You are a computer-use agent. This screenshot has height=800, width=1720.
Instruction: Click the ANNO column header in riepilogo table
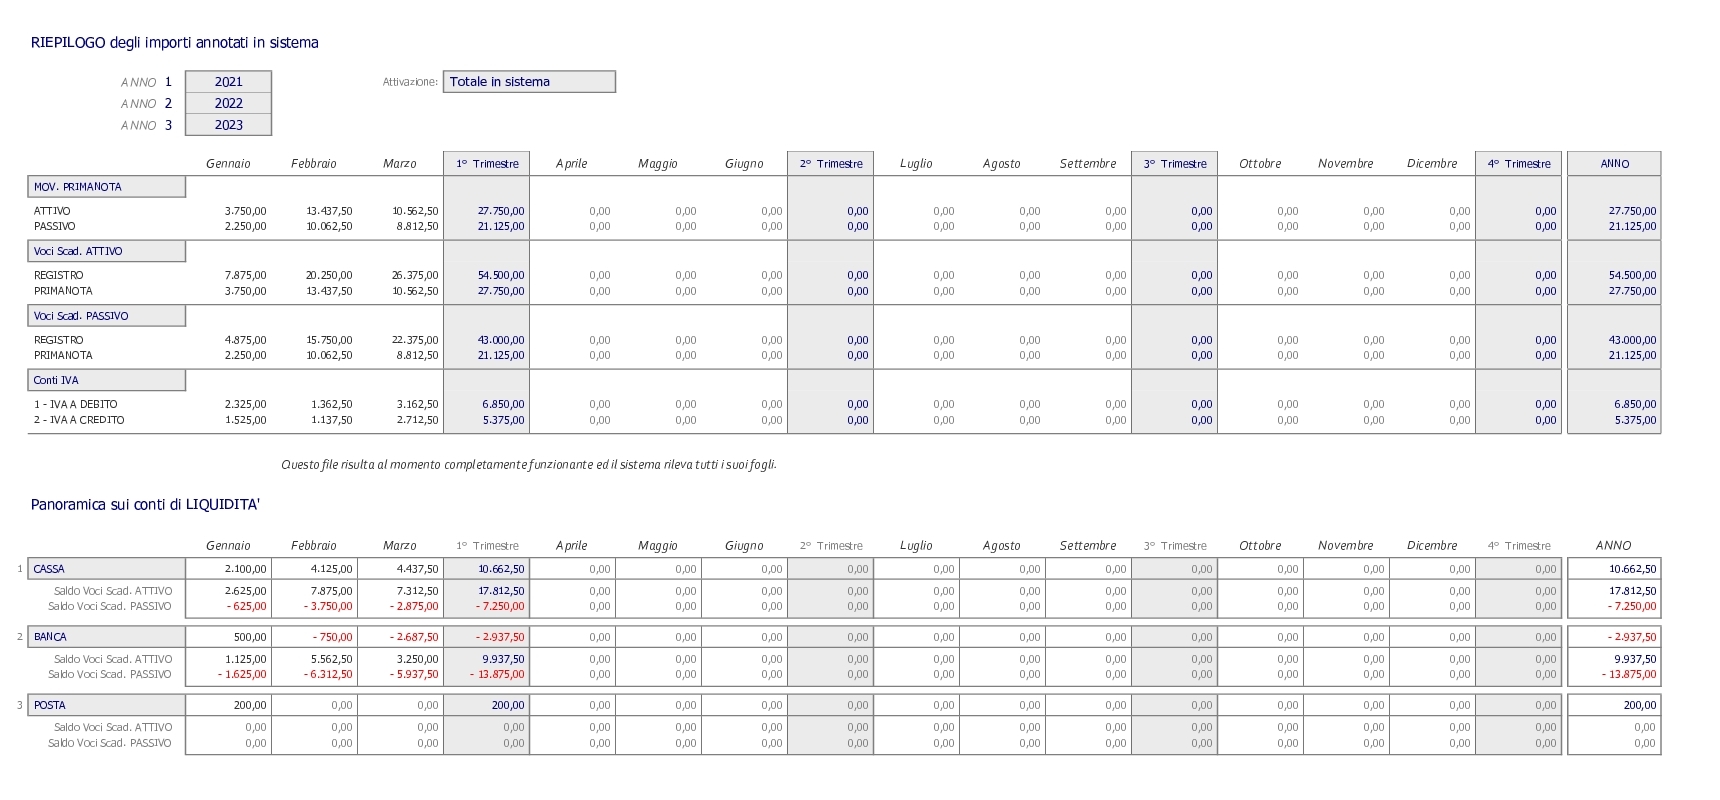pos(1614,164)
